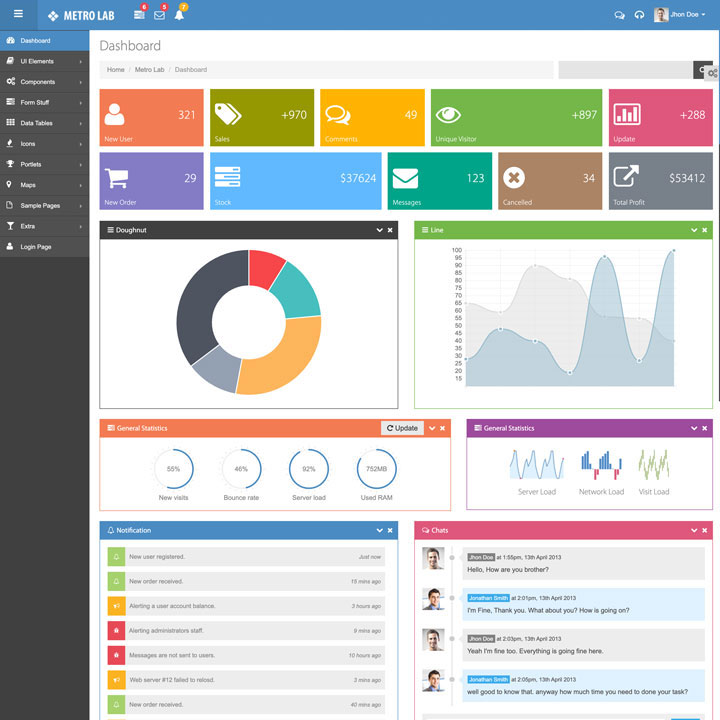720x720 pixels.
Task: Click 'Alerting a user account balance.' notification
Action: [246, 606]
